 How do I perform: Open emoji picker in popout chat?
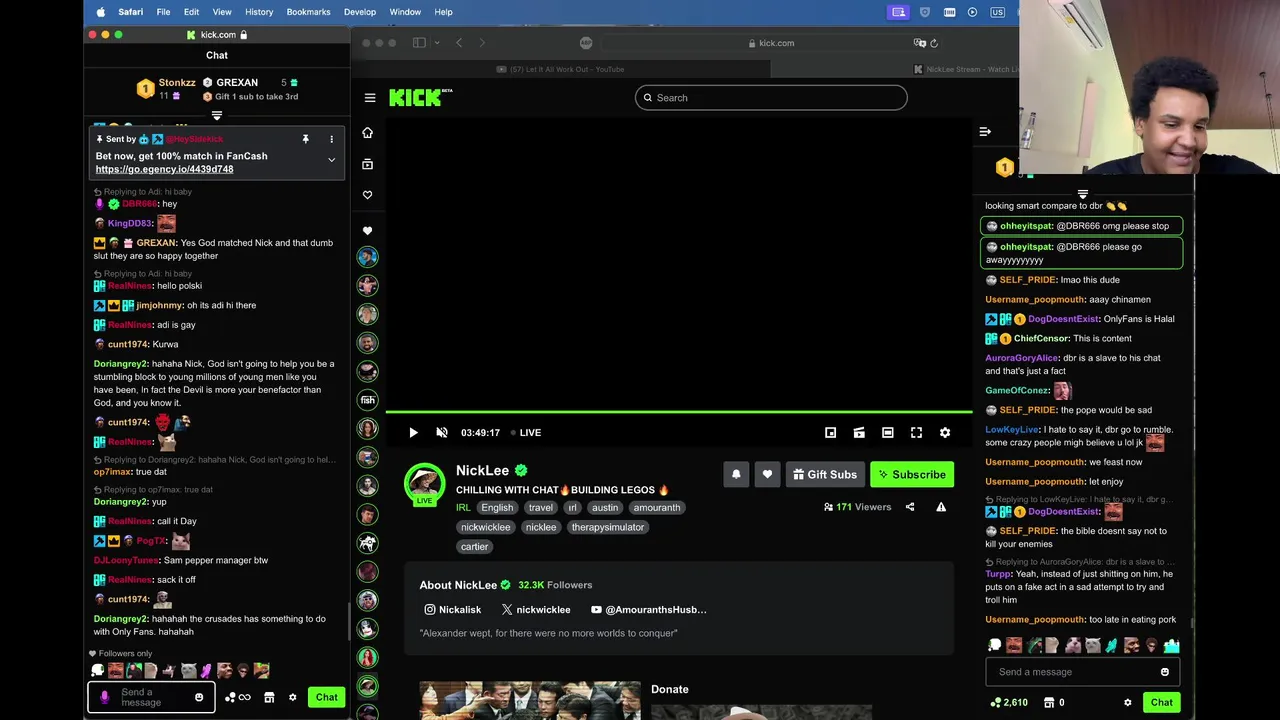click(199, 697)
